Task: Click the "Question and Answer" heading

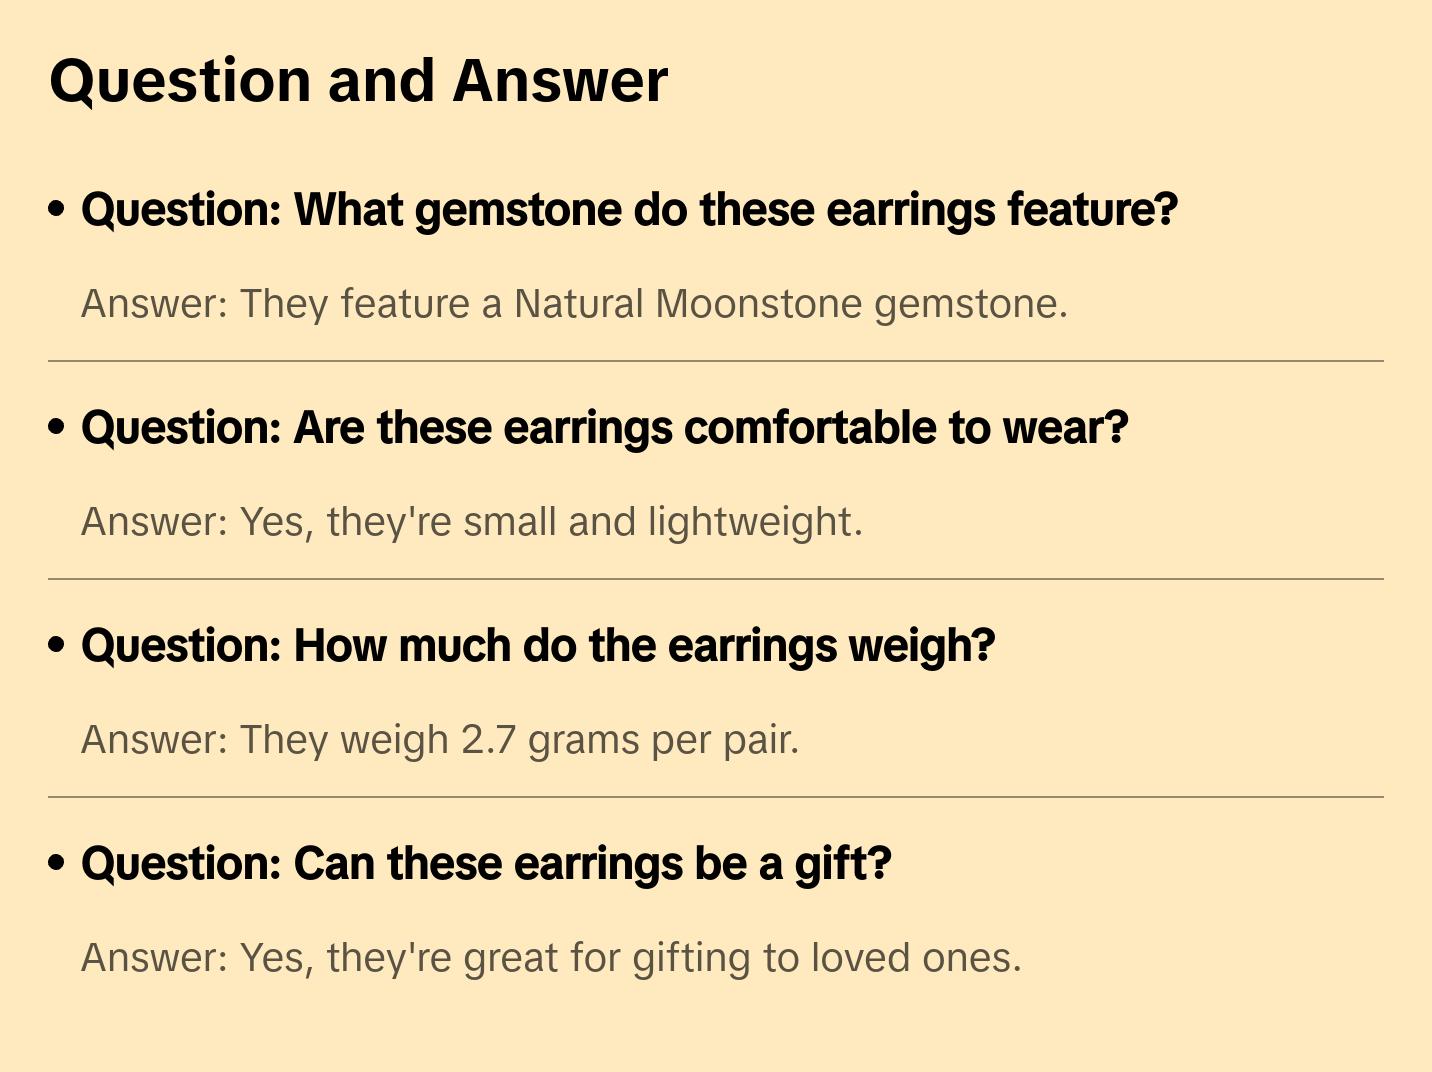Action: click(358, 81)
